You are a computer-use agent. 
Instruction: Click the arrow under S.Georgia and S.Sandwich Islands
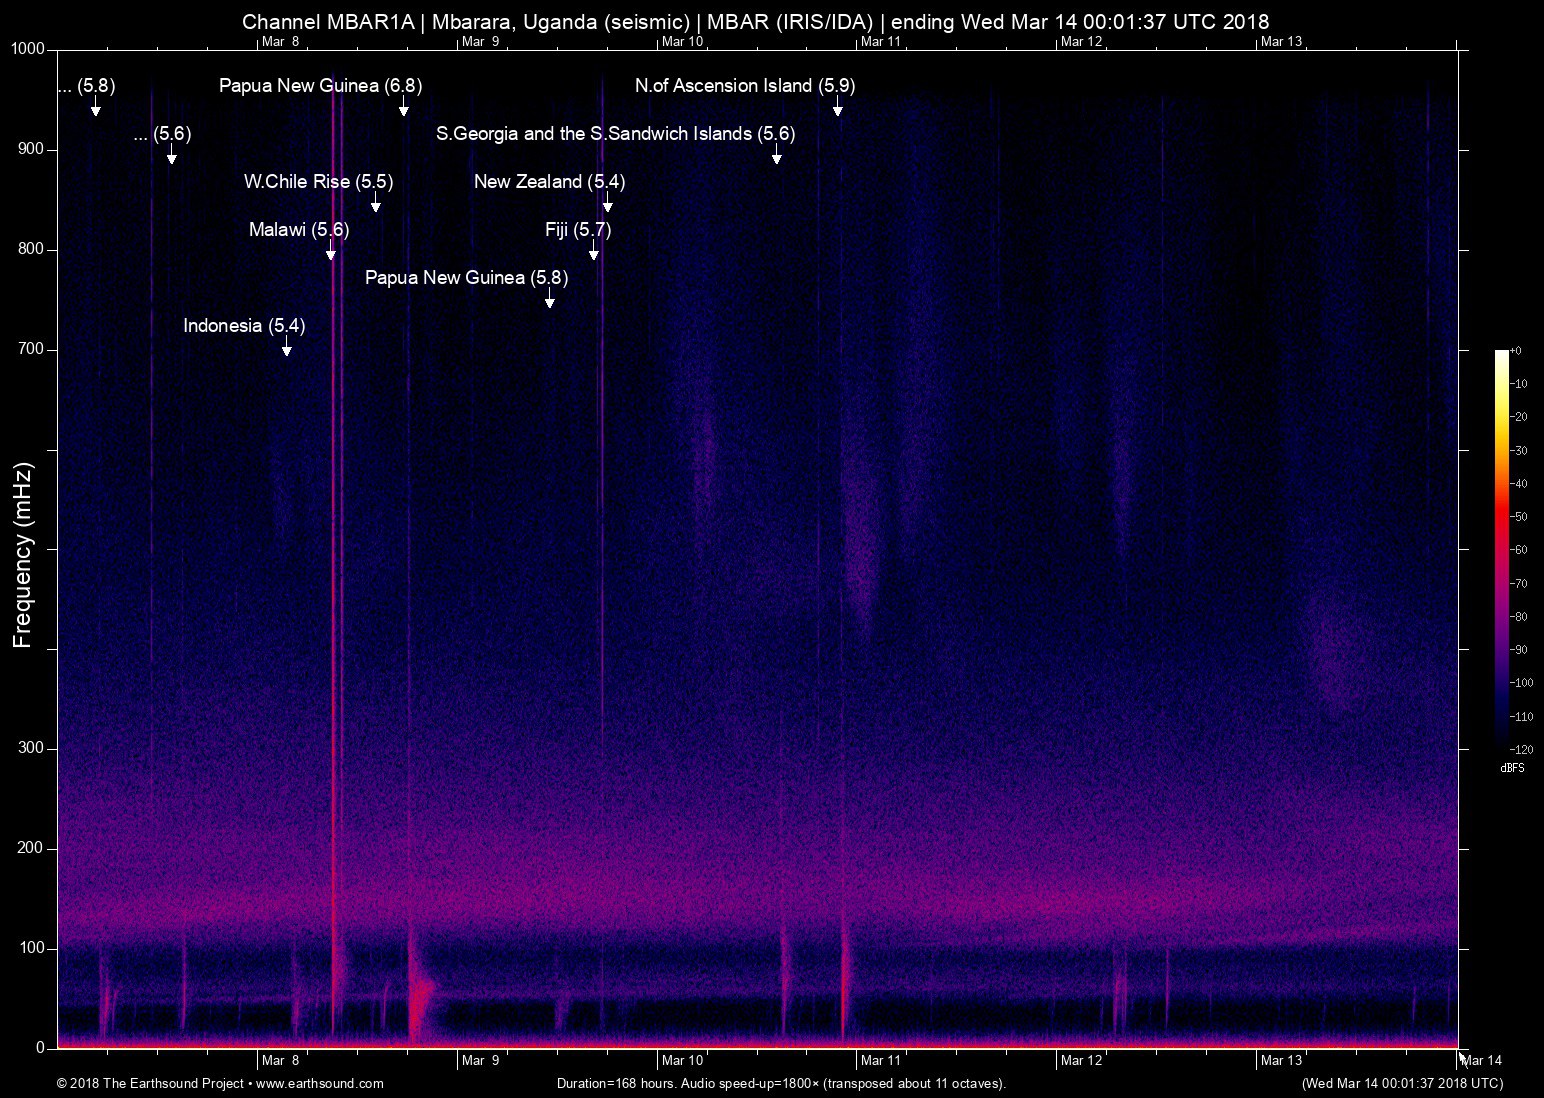(x=776, y=156)
